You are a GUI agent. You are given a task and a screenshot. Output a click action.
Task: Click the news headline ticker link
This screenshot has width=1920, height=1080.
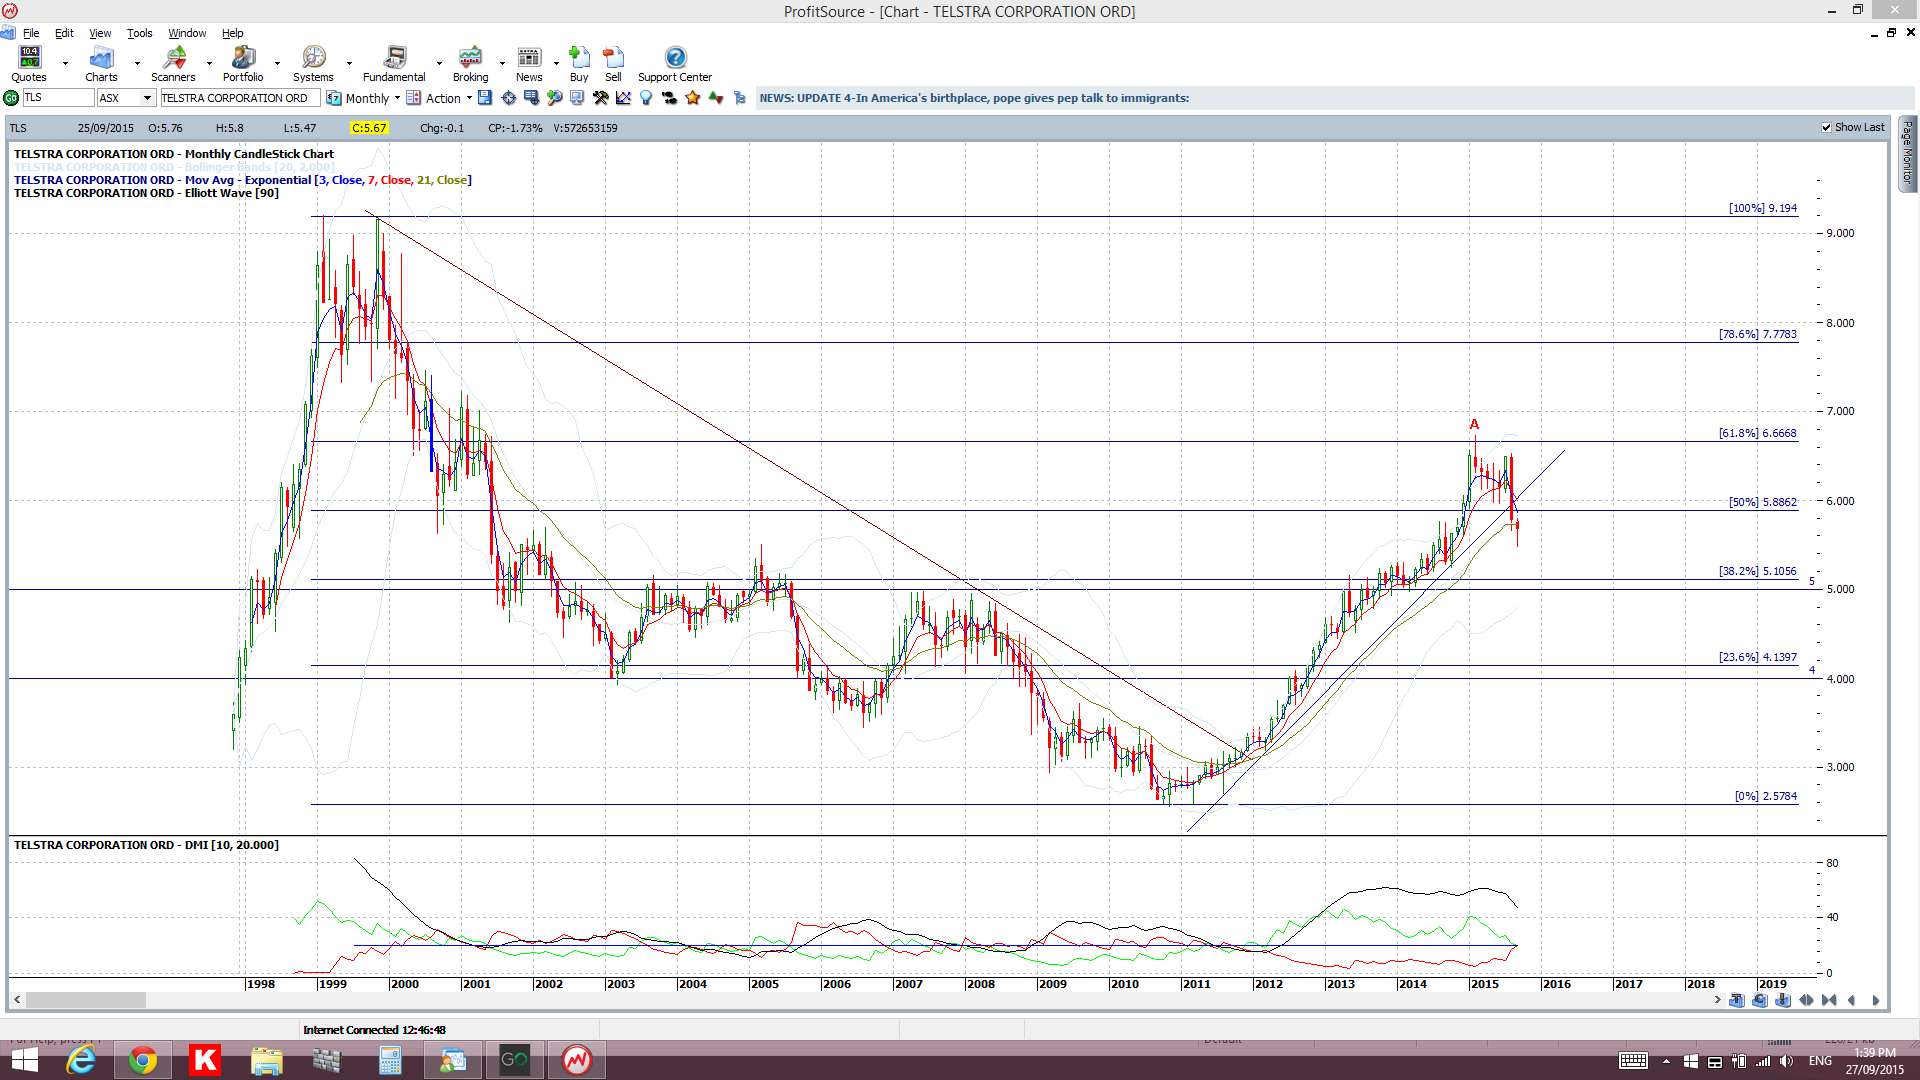(974, 98)
